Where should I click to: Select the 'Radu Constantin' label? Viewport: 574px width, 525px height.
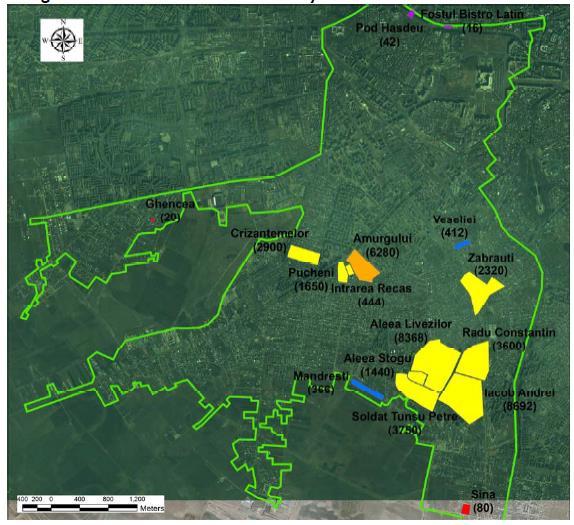(x=509, y=332)
